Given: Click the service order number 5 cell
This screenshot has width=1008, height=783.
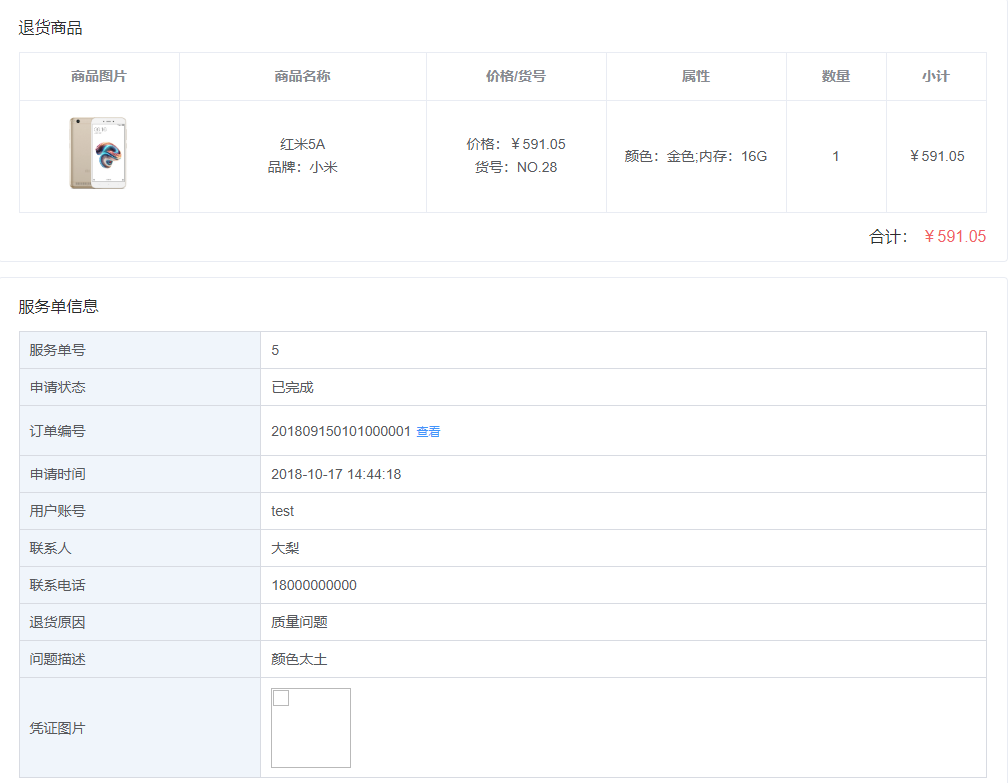Looking at the screenshot, I should tap(273, 349).
